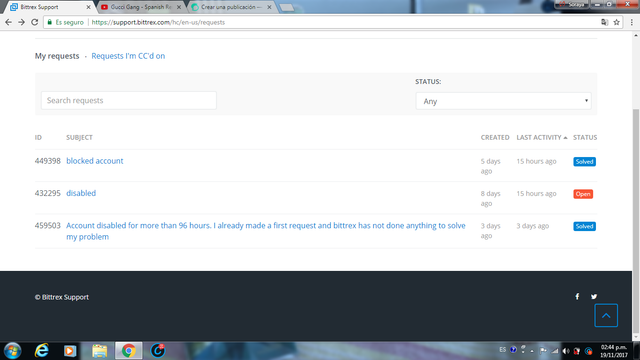Open the disabled request
Image resolution: width=640 pixels, height=360 pixels.
(81, 193)
